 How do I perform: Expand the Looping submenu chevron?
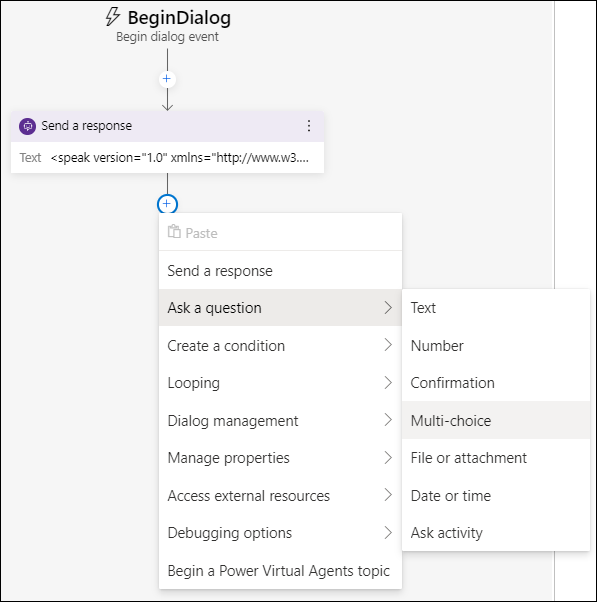pyautogui.click(x=388, y=382)
